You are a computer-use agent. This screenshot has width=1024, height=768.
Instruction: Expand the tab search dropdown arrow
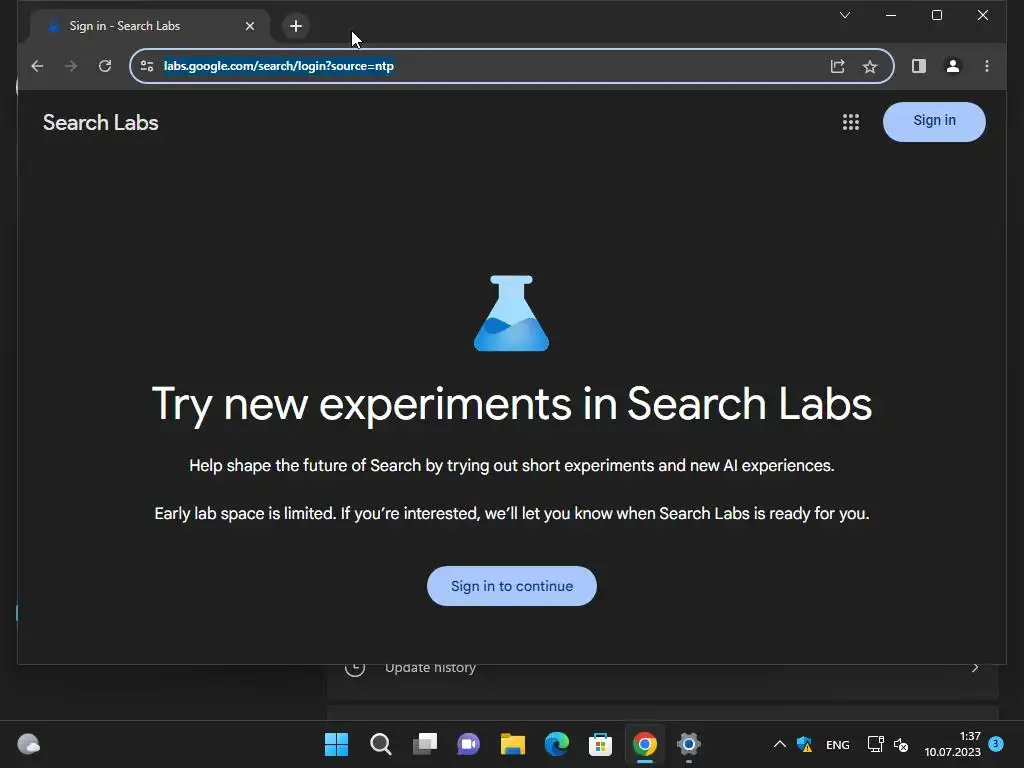pos(845,15)
